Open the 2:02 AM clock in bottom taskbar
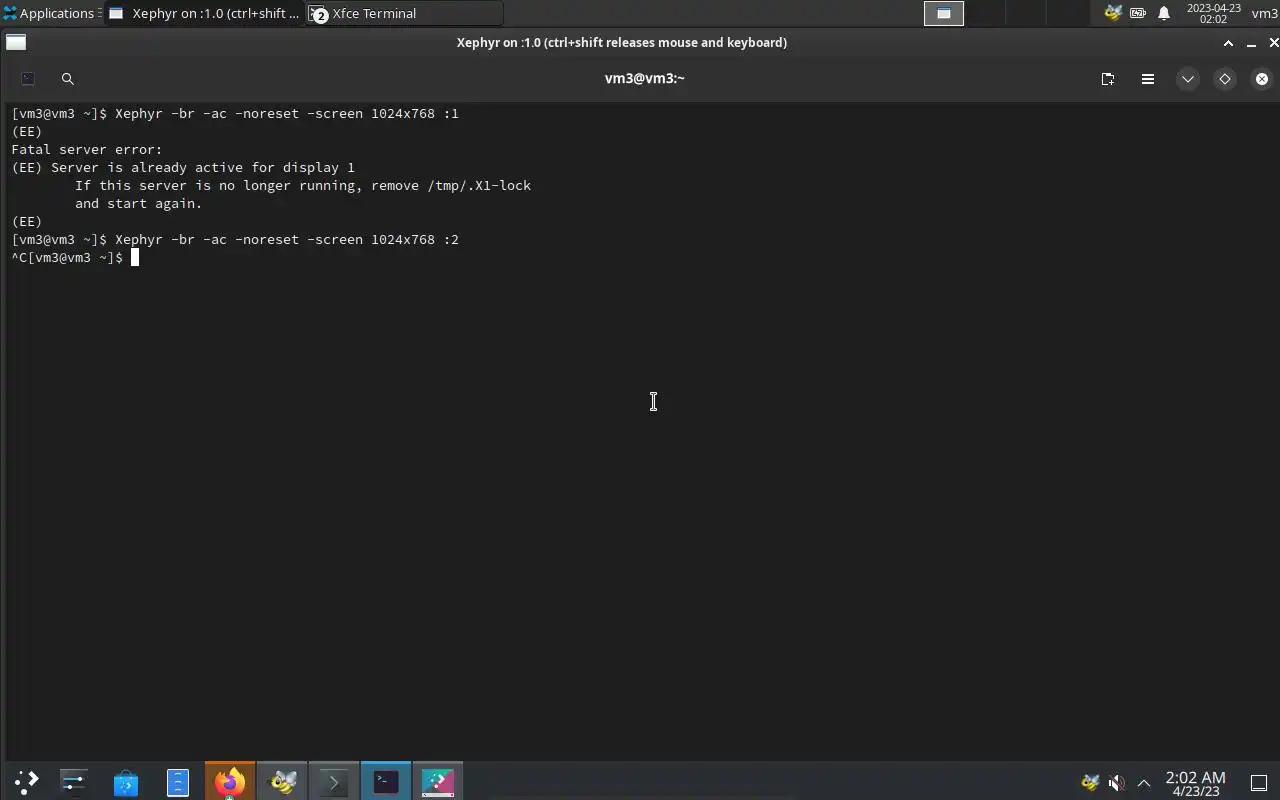Viewport: 1280px width, 800px height. pyautogui.click(x=1195, y=783)
